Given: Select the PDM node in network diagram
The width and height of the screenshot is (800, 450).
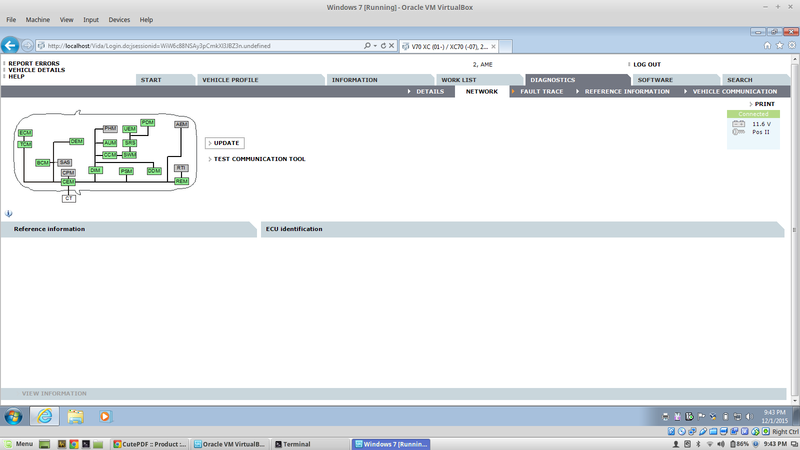Looking at the screenshot, I should pos(147,122).
